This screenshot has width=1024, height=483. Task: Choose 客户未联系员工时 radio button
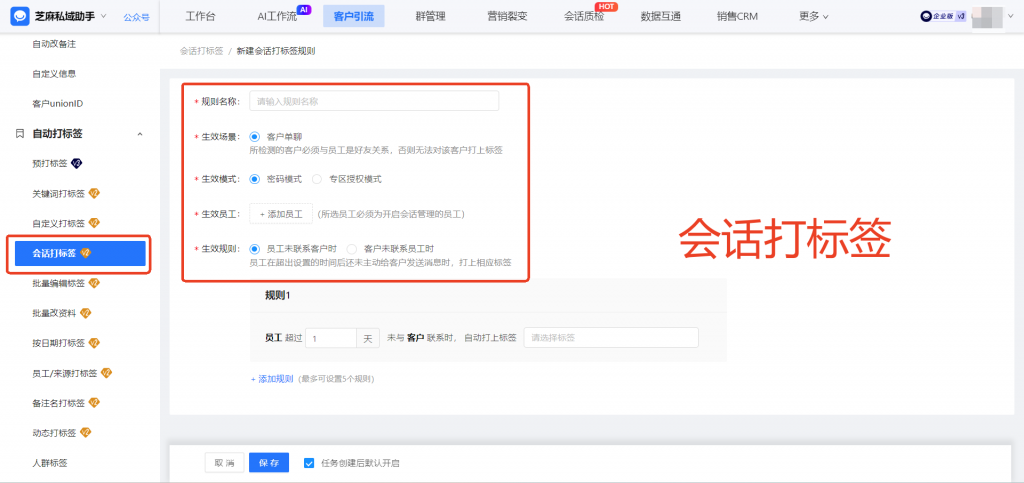point(352,249)
